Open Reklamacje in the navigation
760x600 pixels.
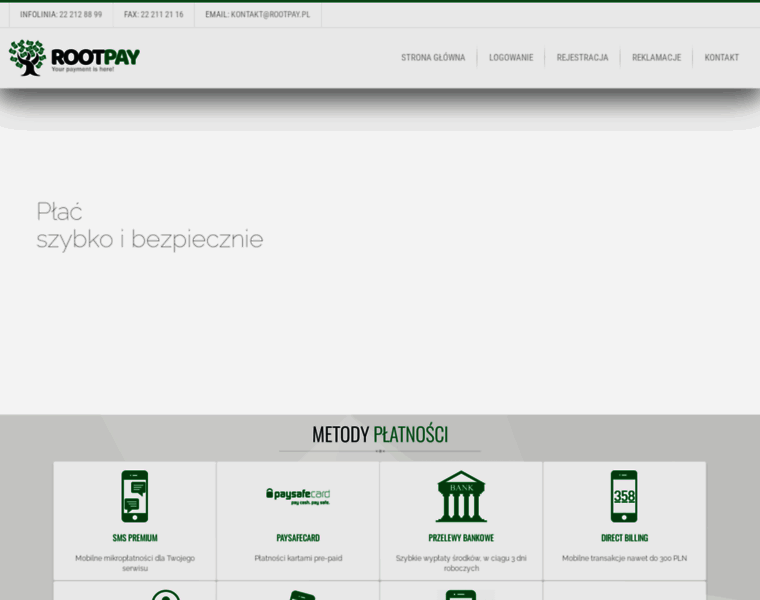(x=656, y=58)
